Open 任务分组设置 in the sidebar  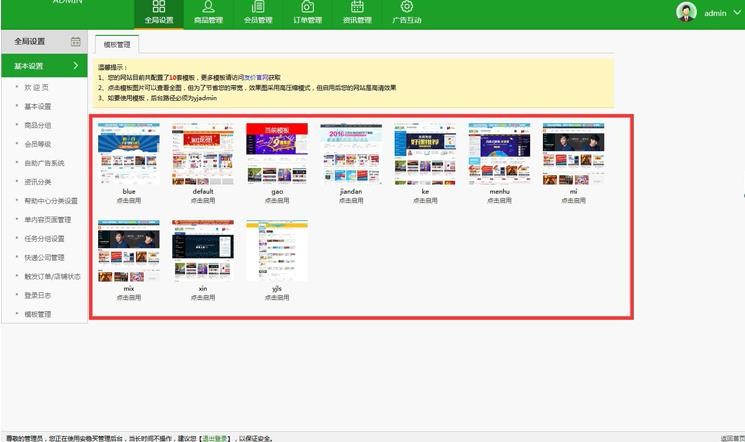(x=44, y=239)
